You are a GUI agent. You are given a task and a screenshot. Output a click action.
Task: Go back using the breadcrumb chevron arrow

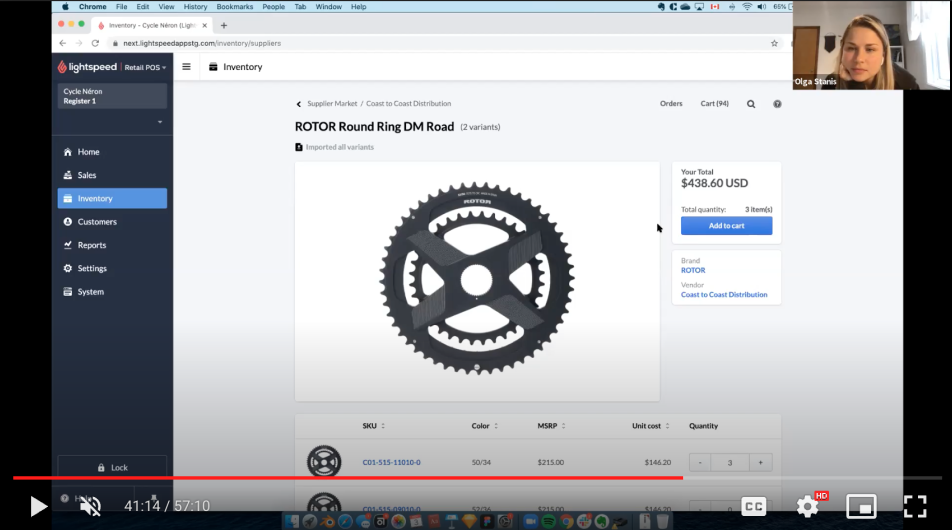tap(299, 104)
